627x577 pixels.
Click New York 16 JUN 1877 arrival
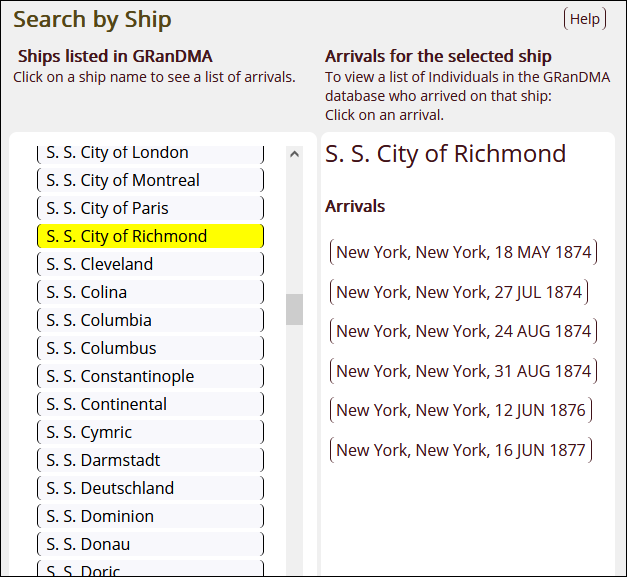click(460, 450)
